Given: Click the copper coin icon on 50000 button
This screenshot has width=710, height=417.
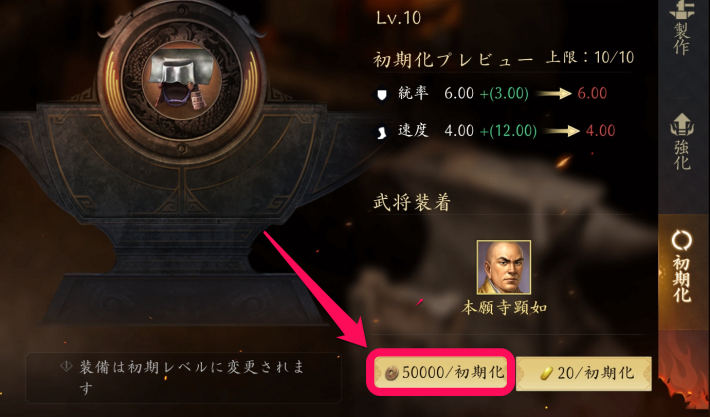Looking at the screenshot, I should coord(391,374).
